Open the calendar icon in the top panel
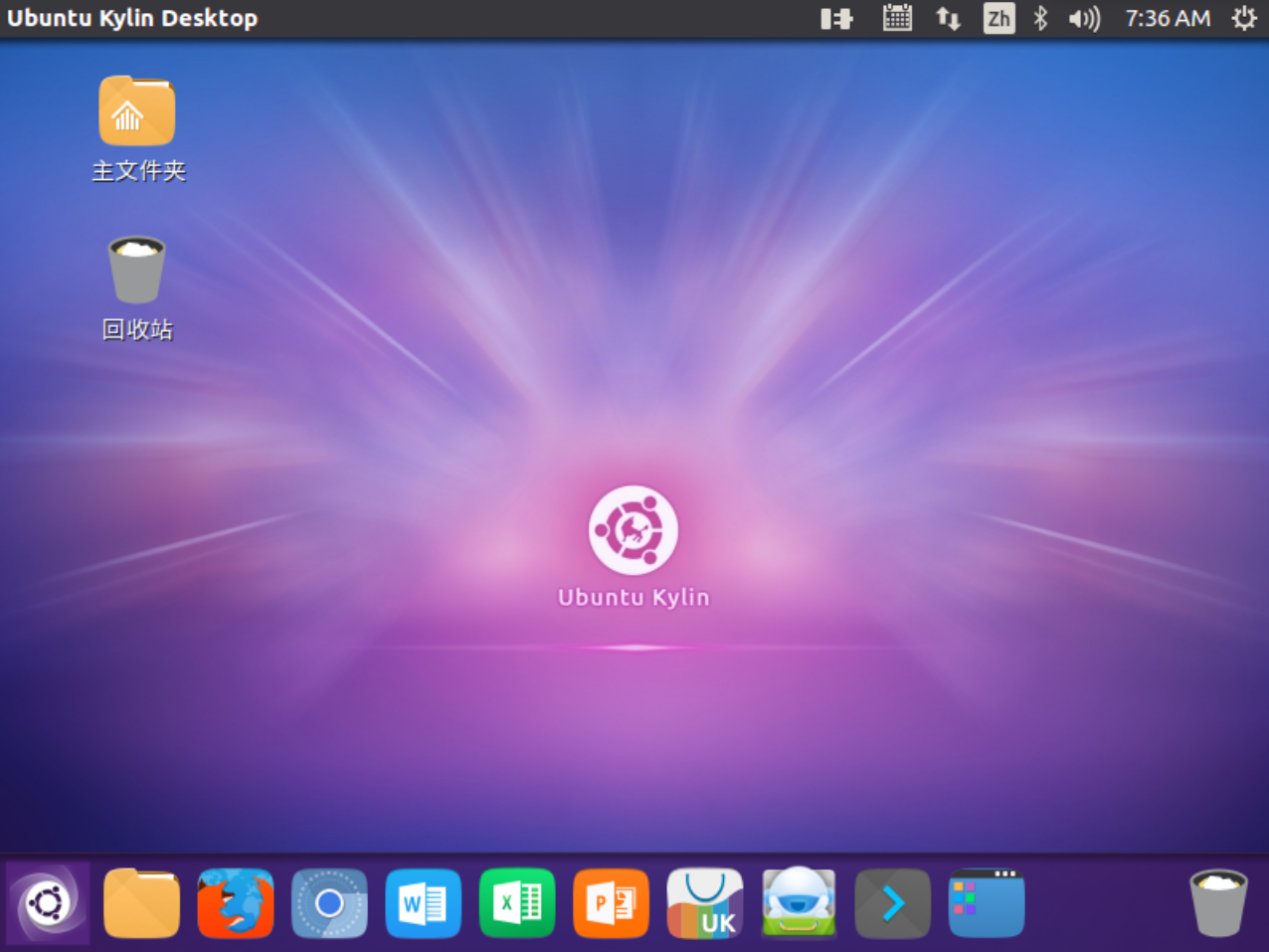The image size is (1269, 952). coord(897,17)
